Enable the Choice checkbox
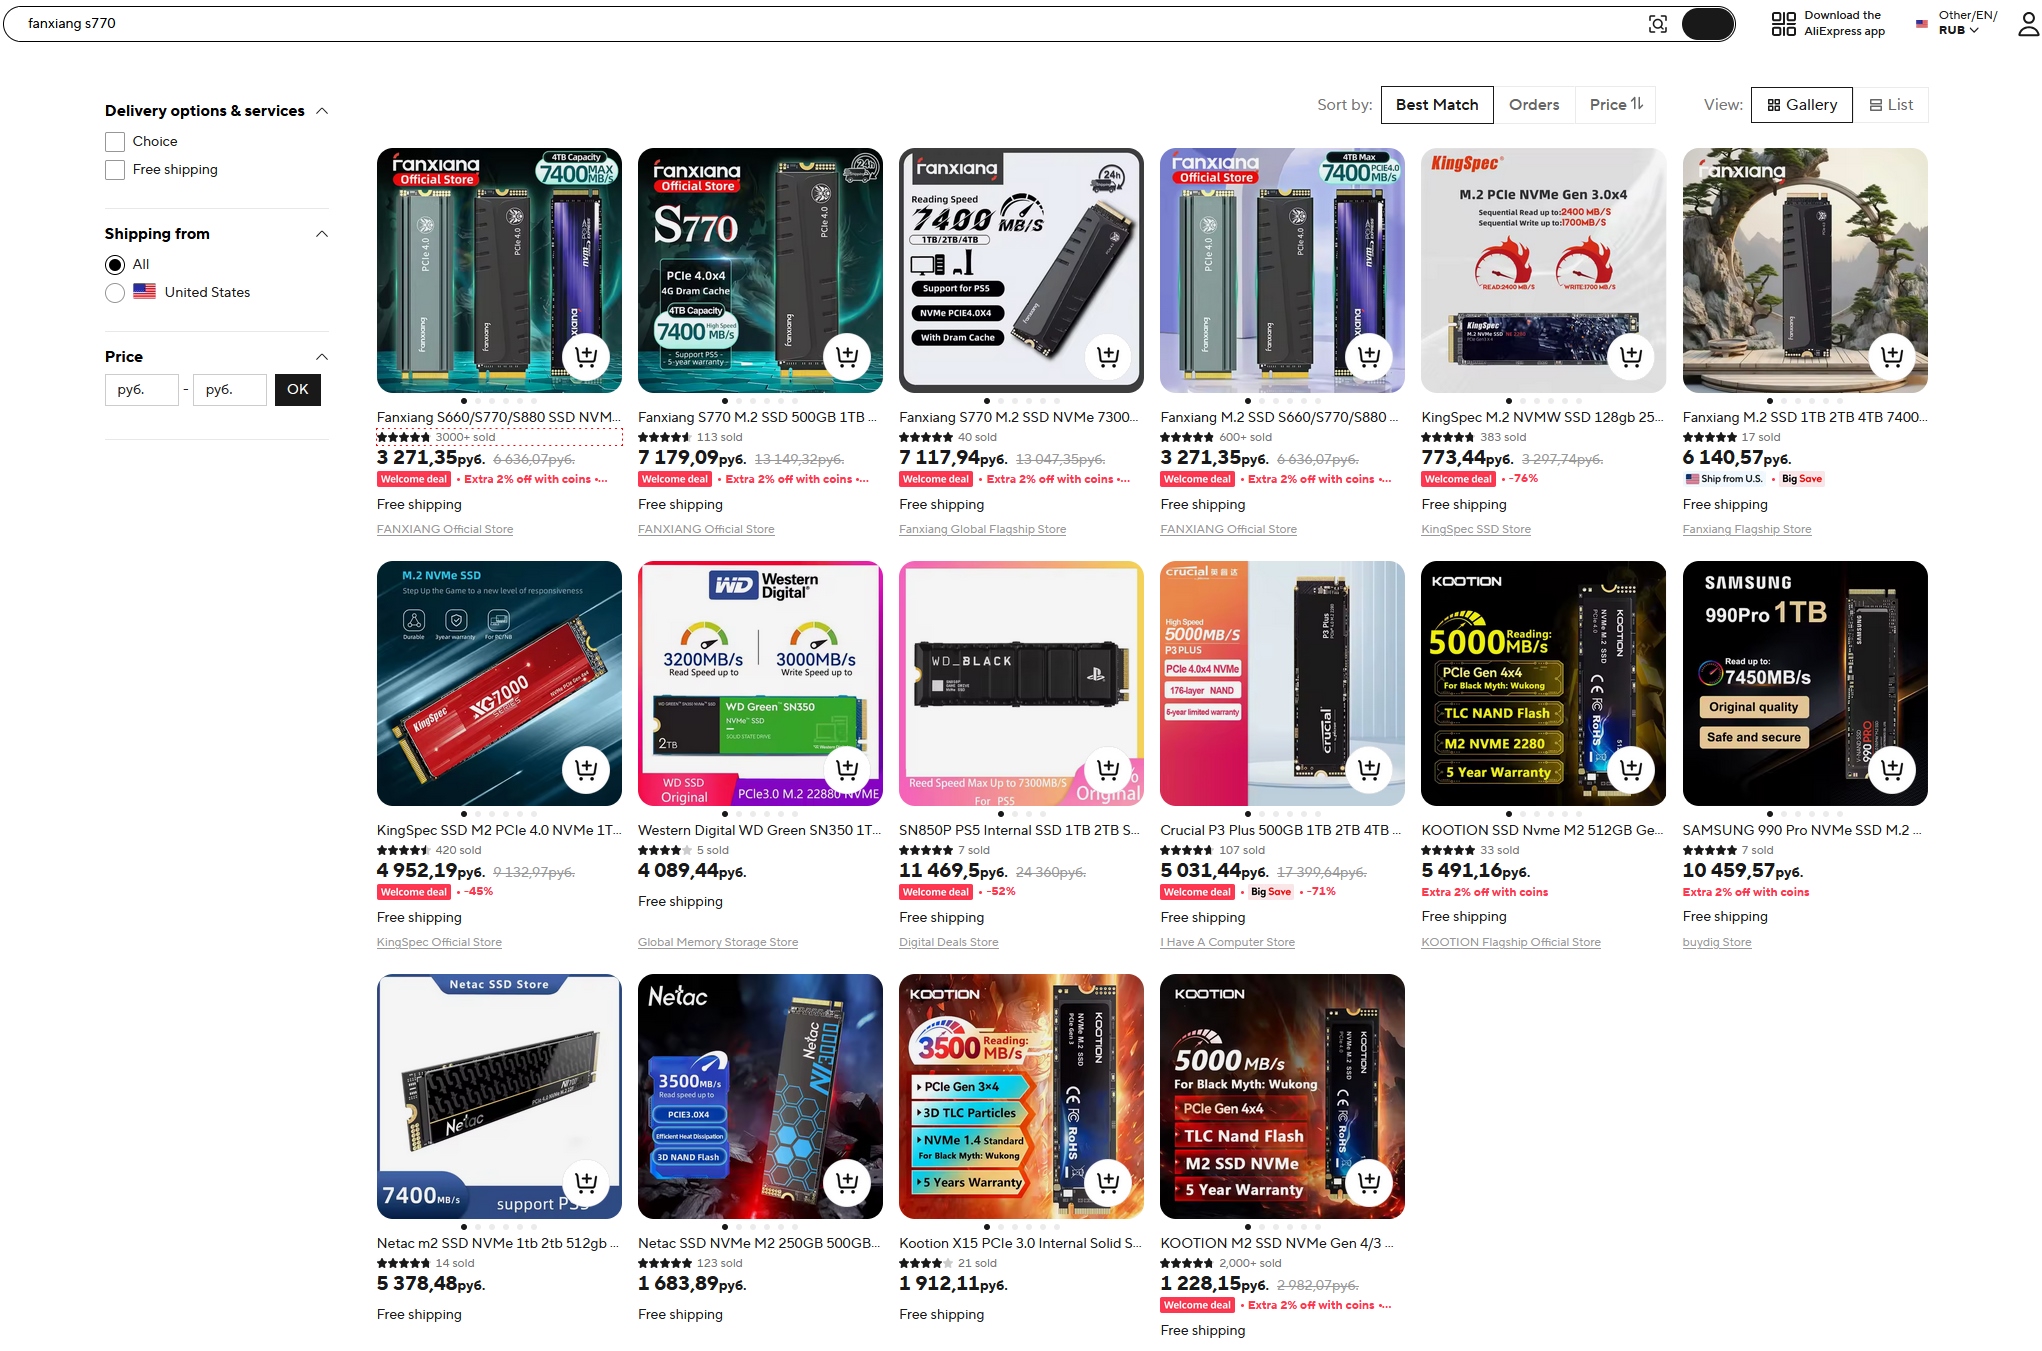This screenshot has height=1351, width=2042. click(115, 142)
